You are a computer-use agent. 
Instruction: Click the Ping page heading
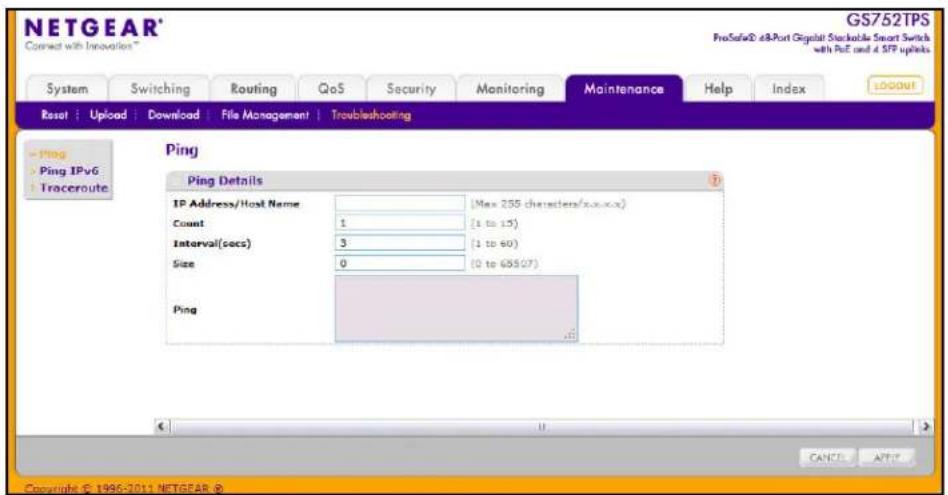(x=182, y=150)
